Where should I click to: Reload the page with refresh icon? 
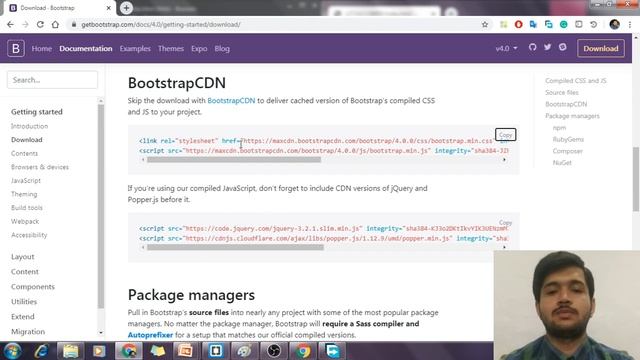[x=40, y=24]
